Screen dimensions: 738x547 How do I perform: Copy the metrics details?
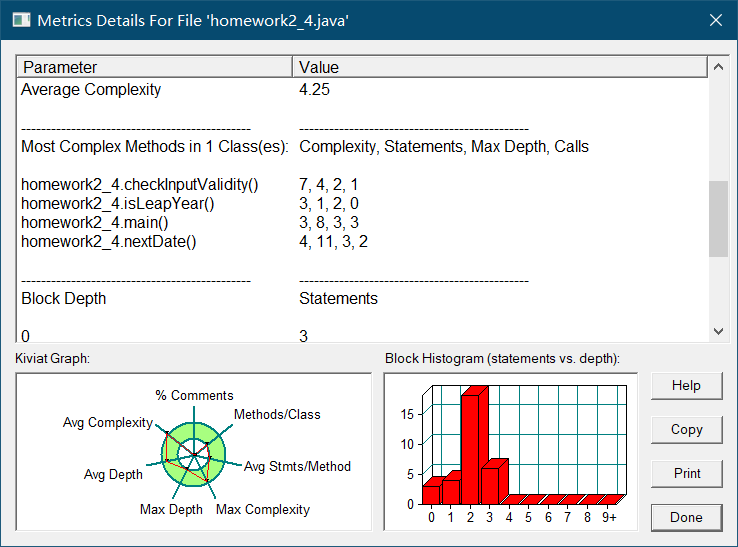point(686,430)
